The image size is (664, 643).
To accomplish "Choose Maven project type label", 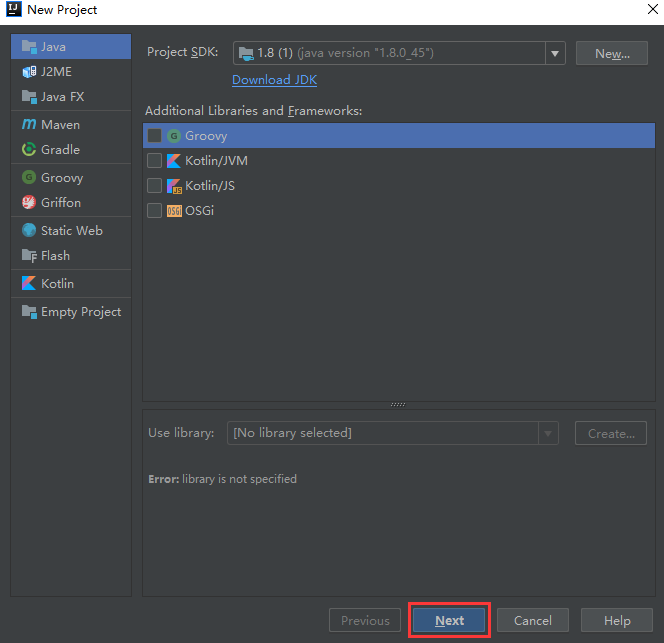I will click(x=61, y=125).
